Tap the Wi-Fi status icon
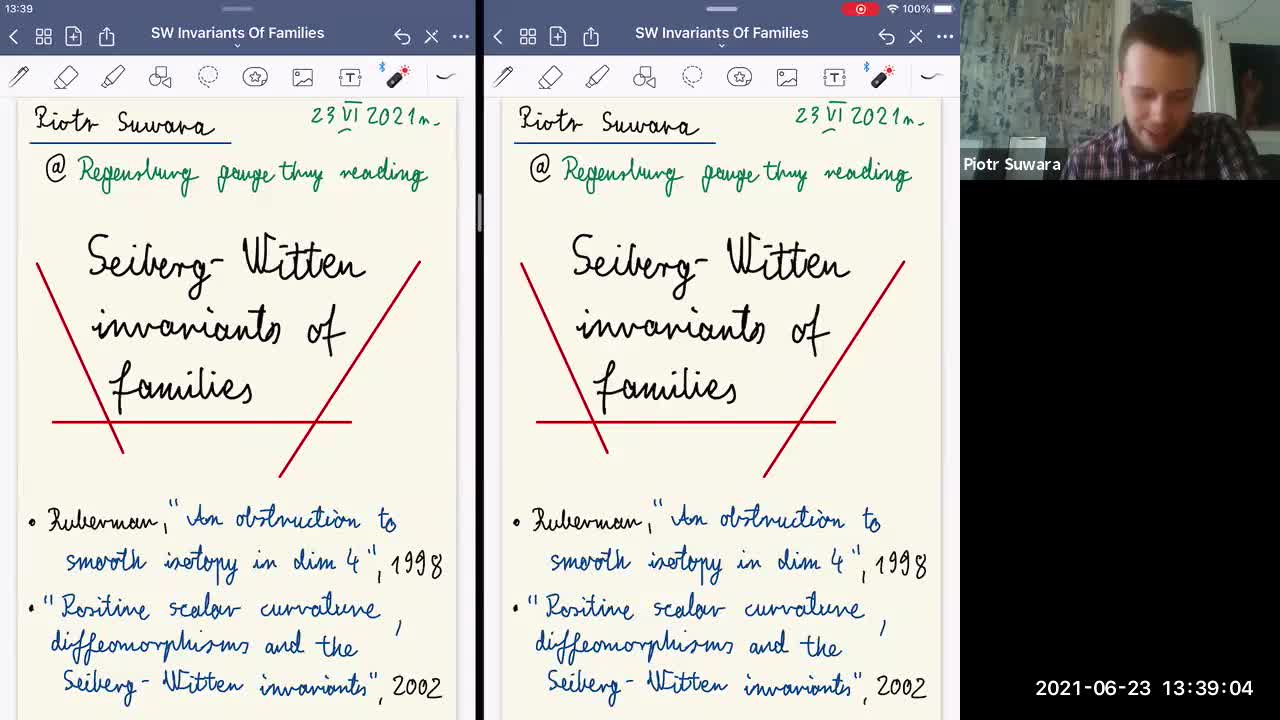This screenshot has height=720, width=1280. [892, 9]
